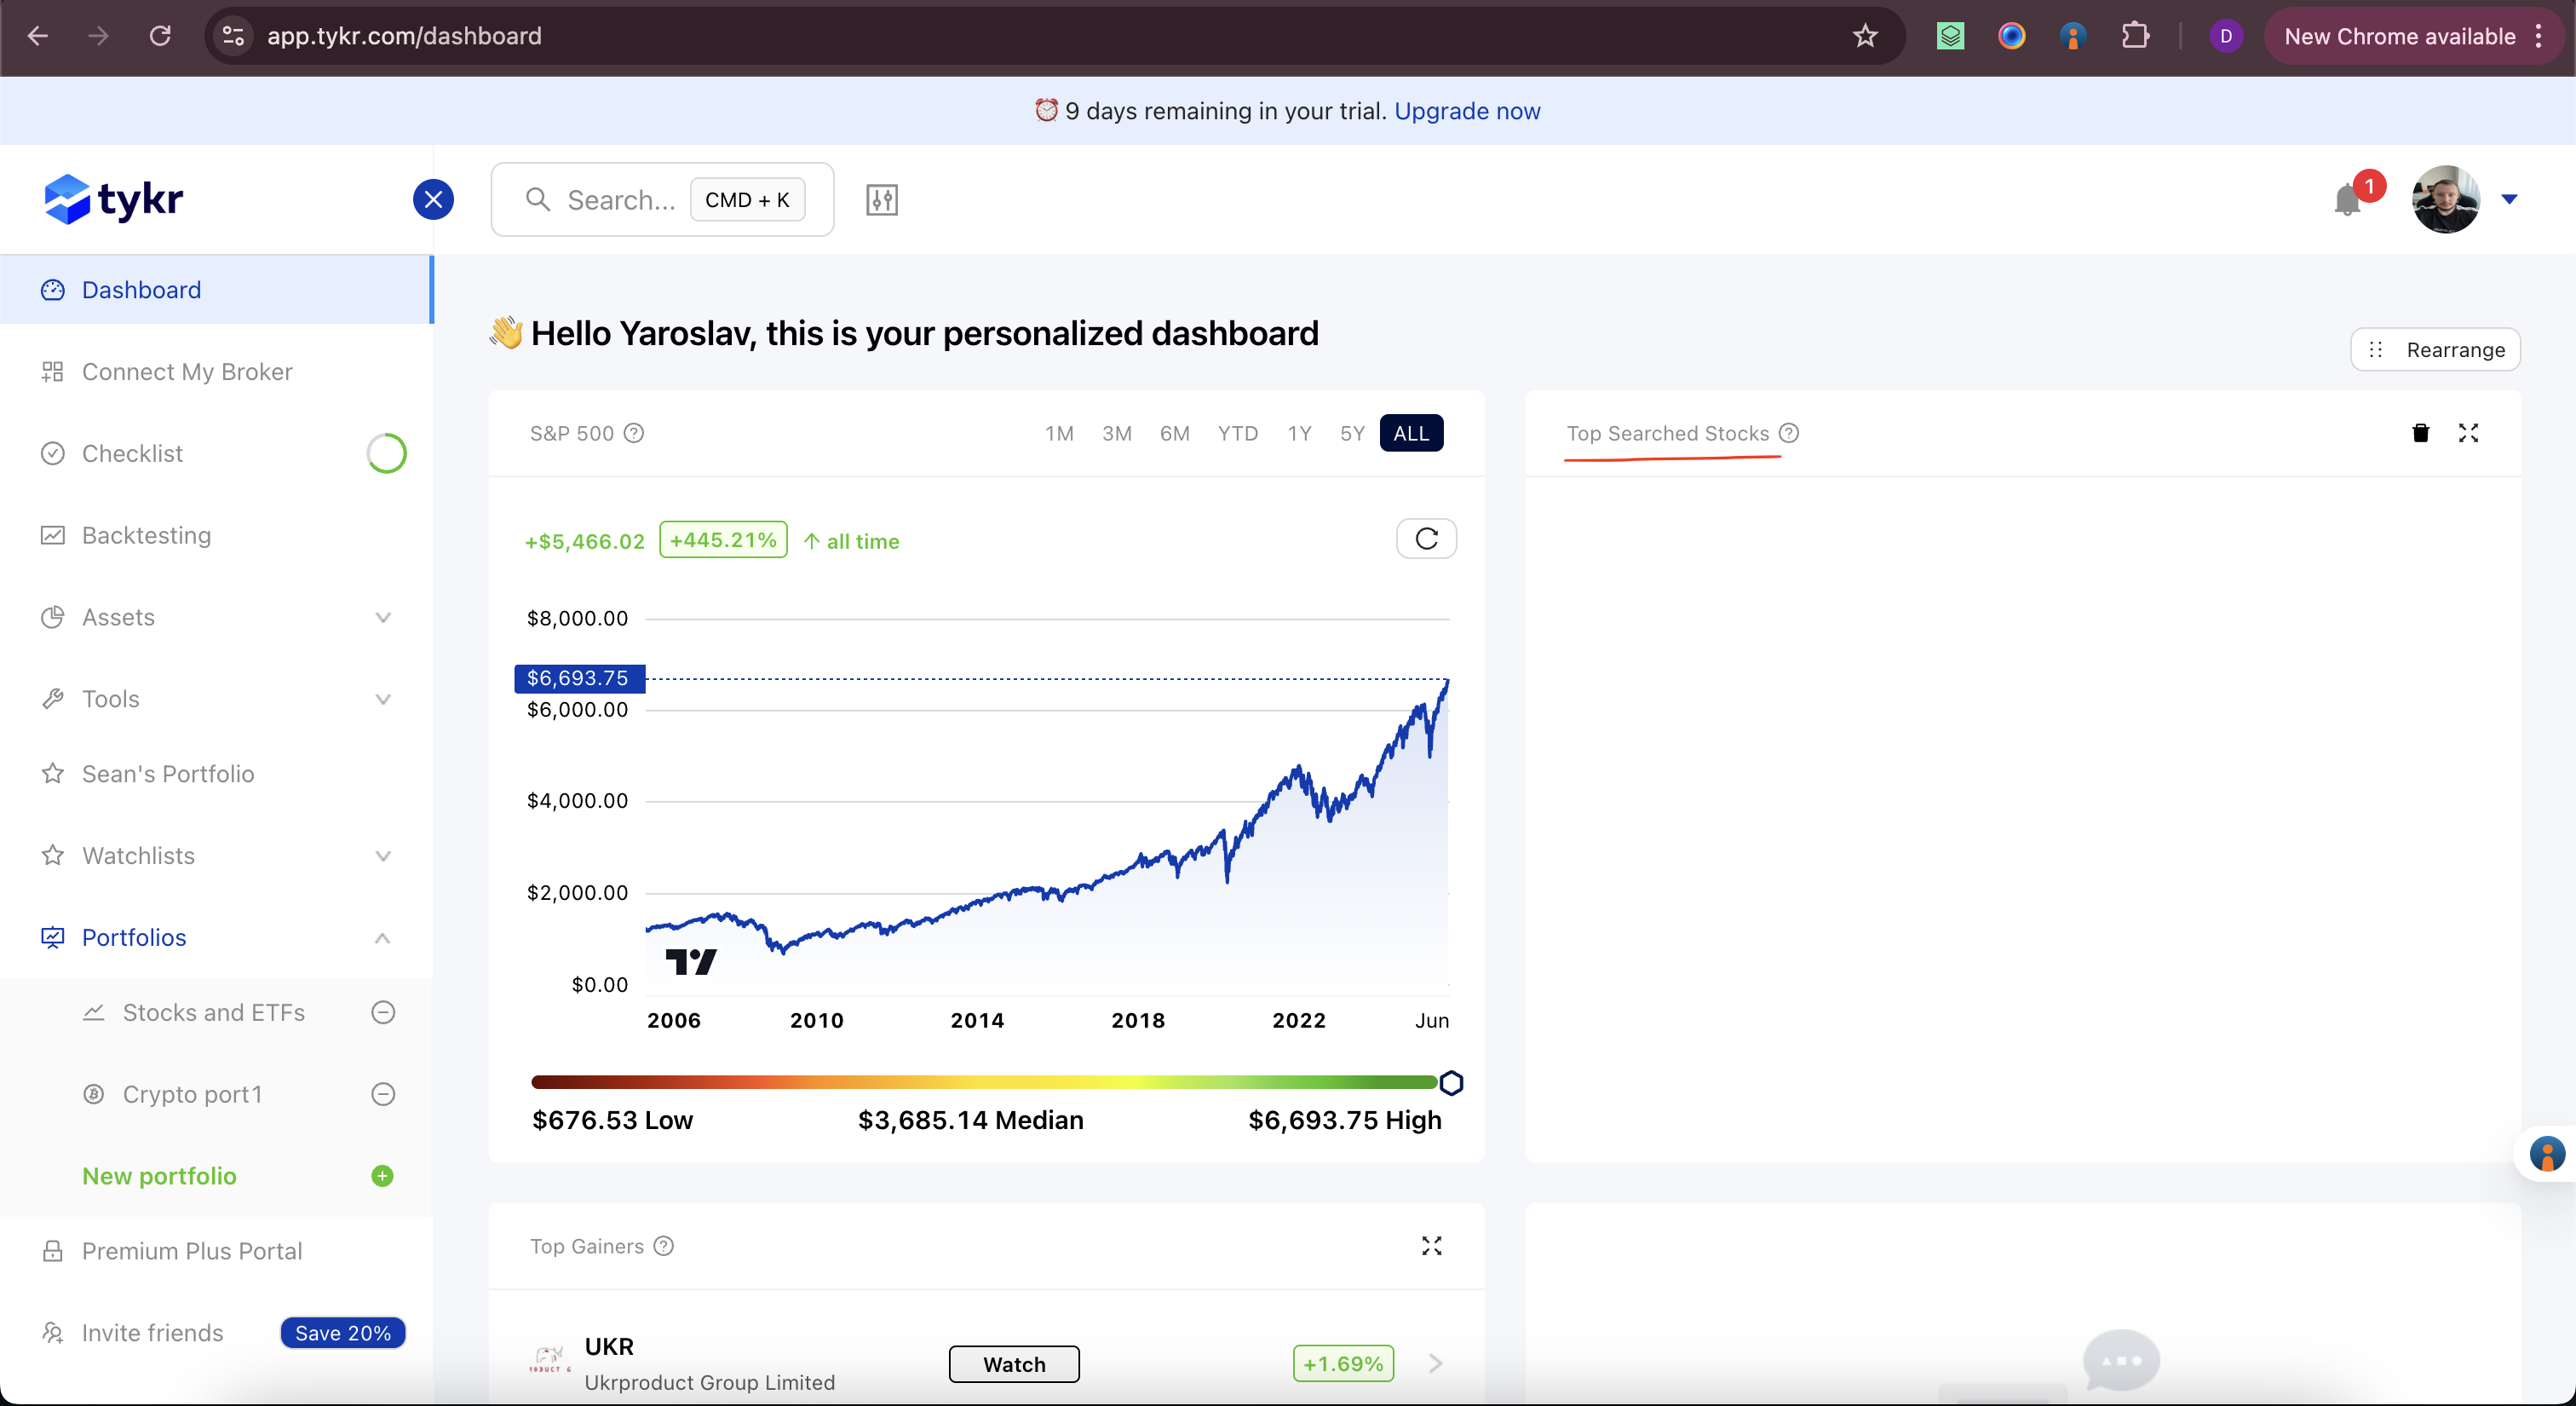Viewport: 2576px width, 1406px height.
Task: Click the Upgrade now link
Action: pyautogui.click(x=1467, y=111)
